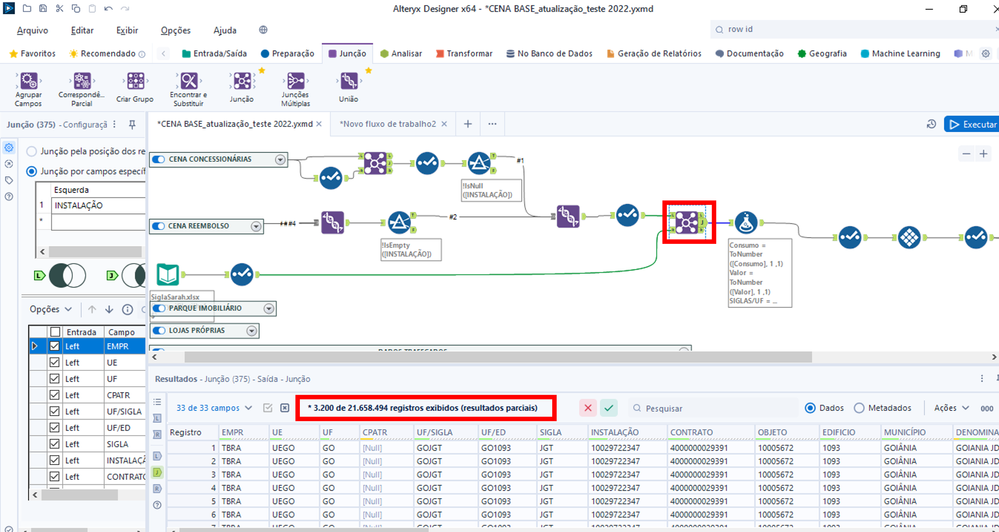Select the Junção tool in palette

[241, 87]
